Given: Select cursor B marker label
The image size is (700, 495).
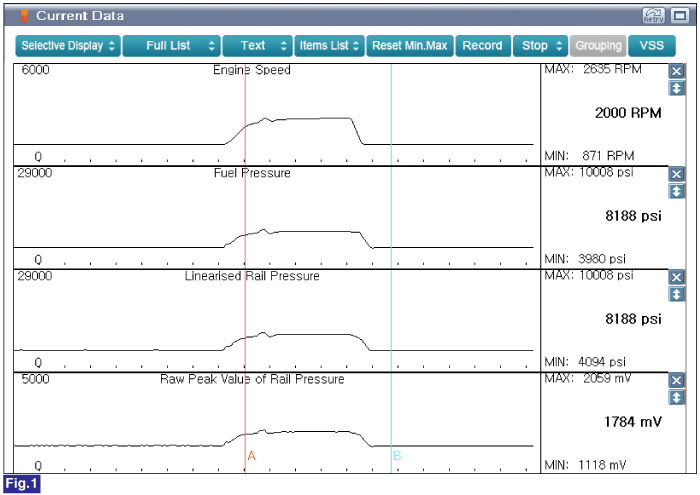Looking at the screenshot, I should 397,456.
